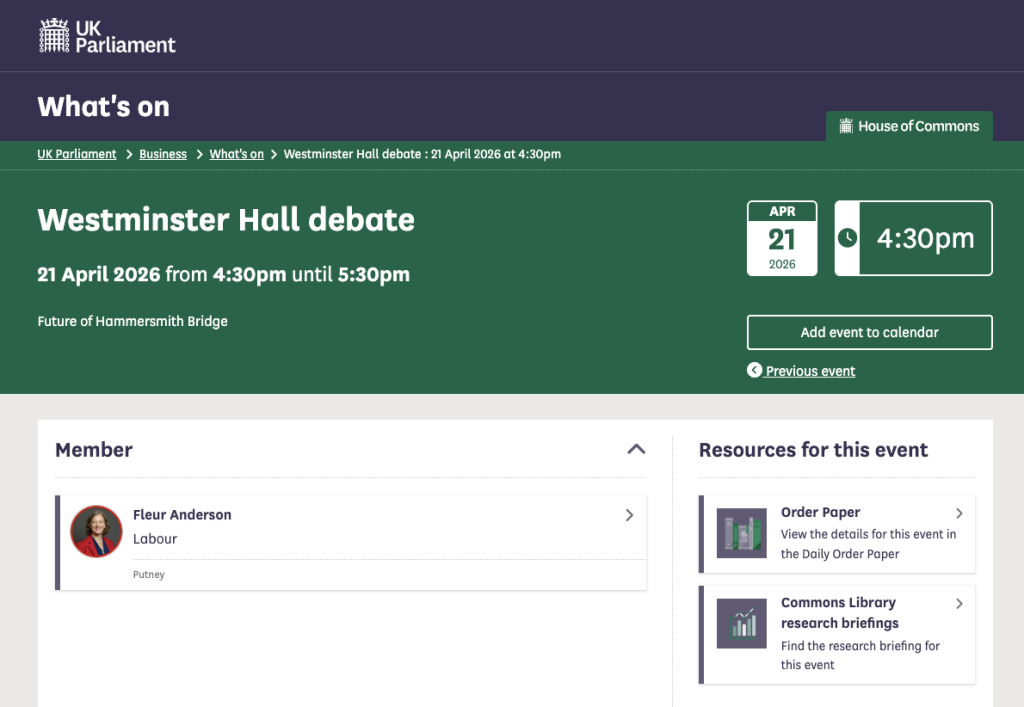Screen dimensions: 1024x707
Task: Collapse the Member section
Action: coord(637,450)
